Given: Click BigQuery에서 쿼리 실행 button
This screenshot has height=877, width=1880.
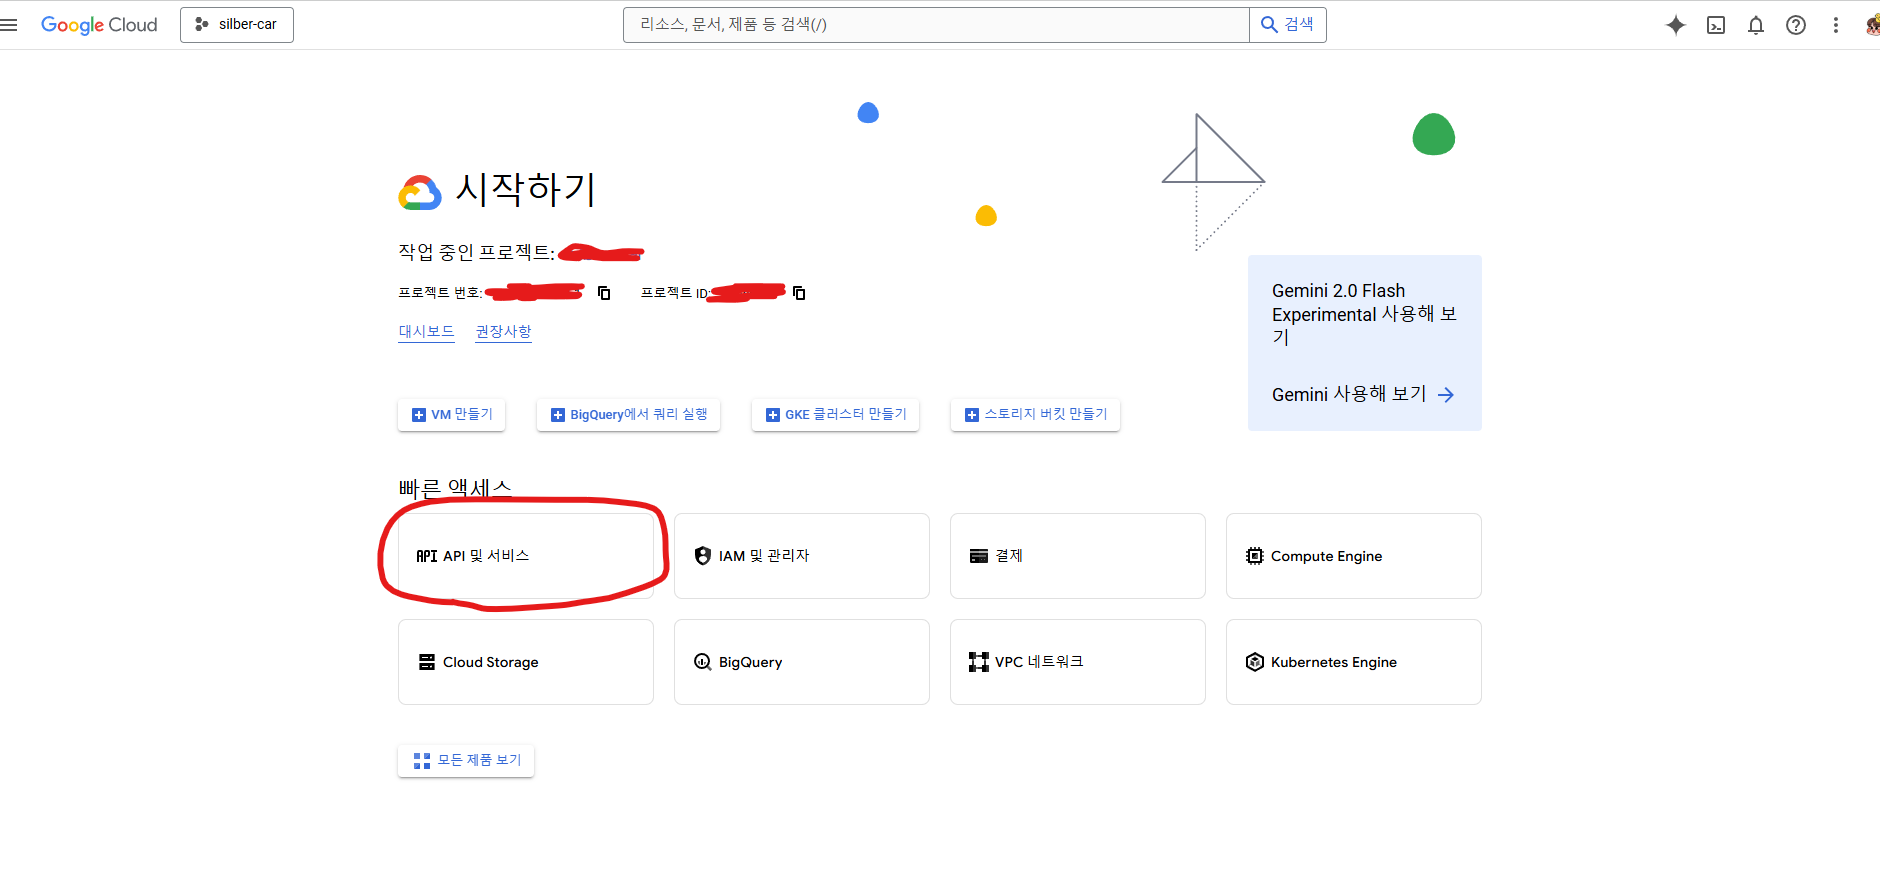Looking at the screenshot, I should [x=629, y=414].
